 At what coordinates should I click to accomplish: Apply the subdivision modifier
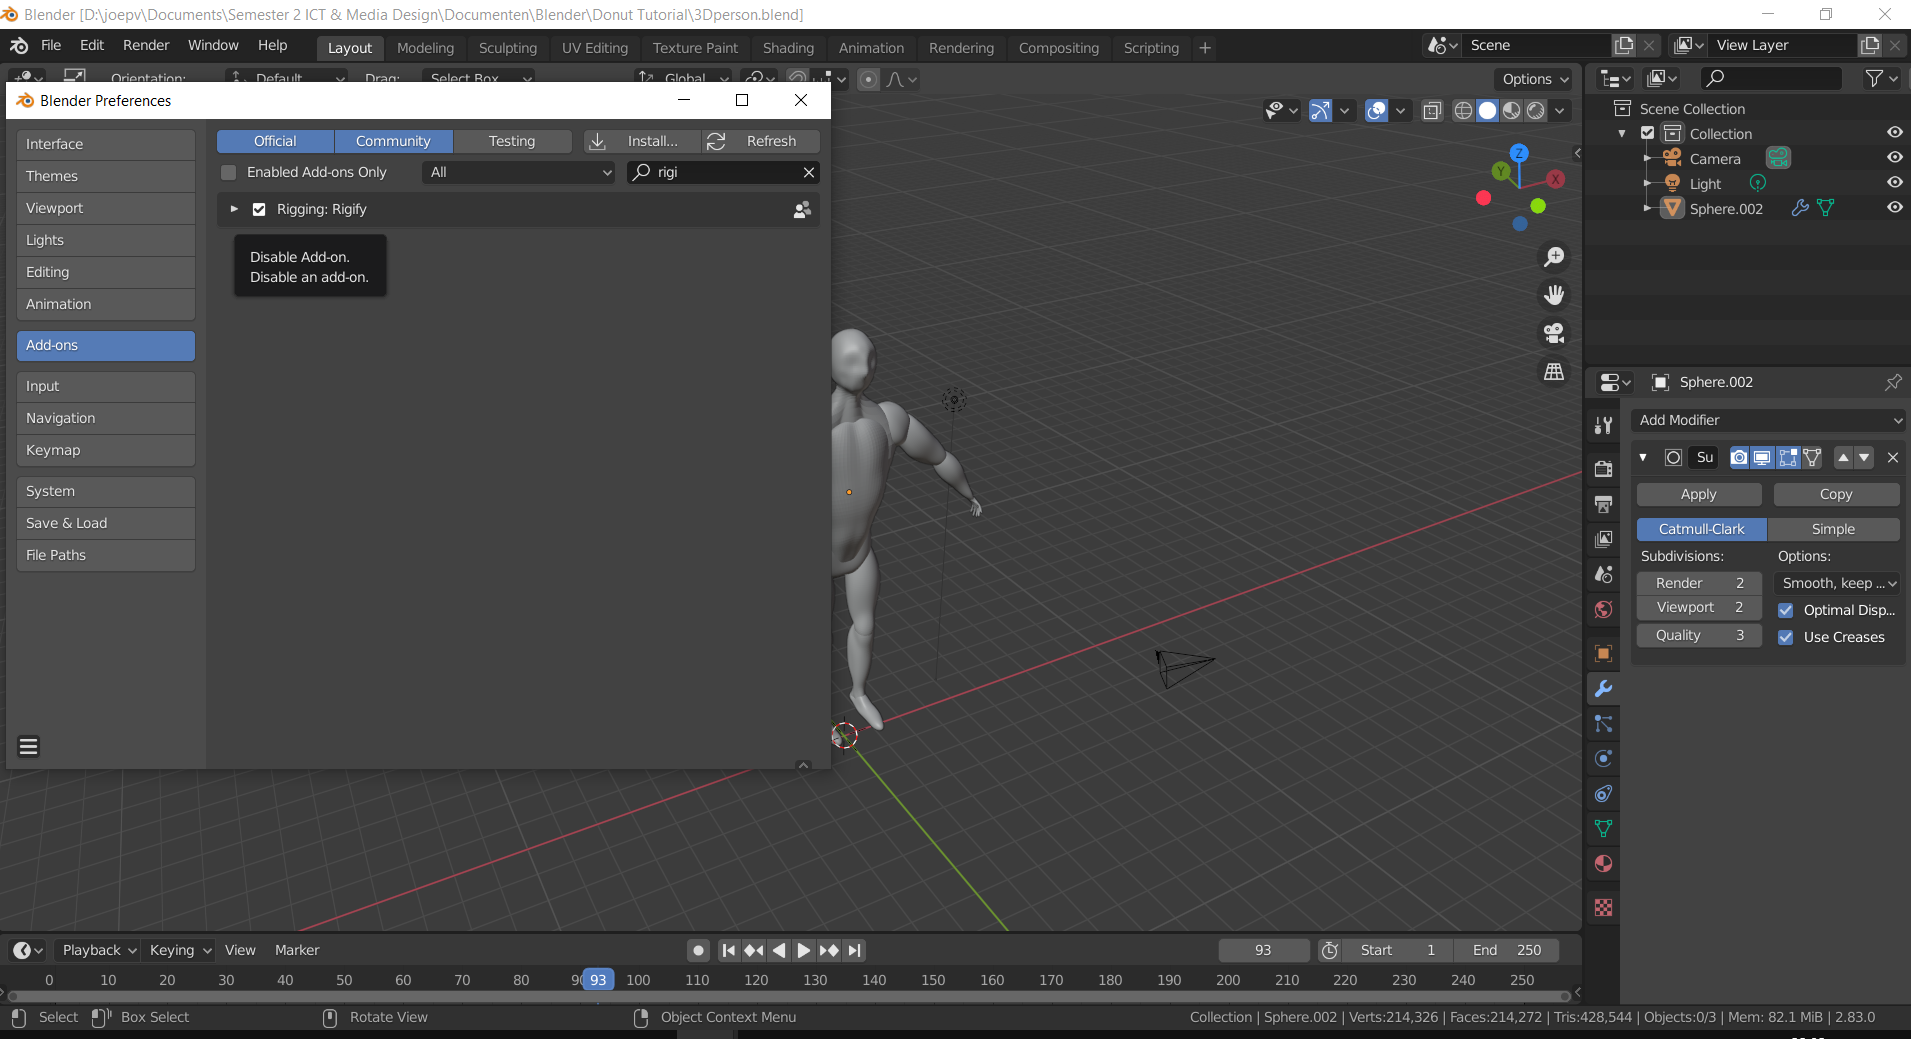(x=1699, y=494)
